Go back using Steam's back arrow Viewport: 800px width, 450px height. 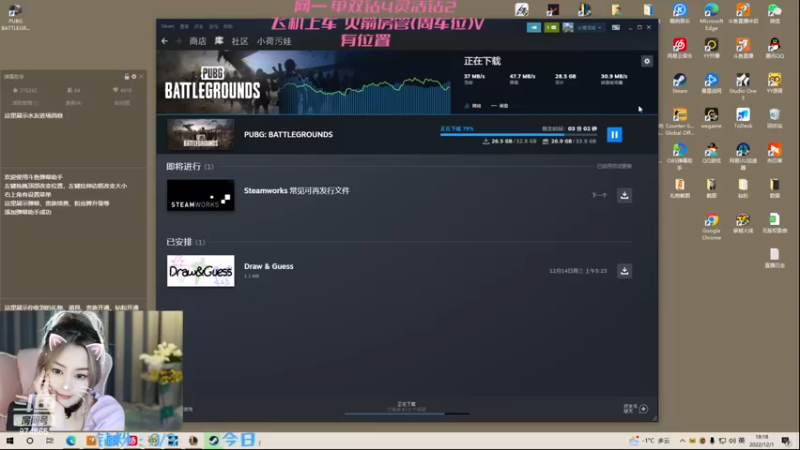click(164, 41)
